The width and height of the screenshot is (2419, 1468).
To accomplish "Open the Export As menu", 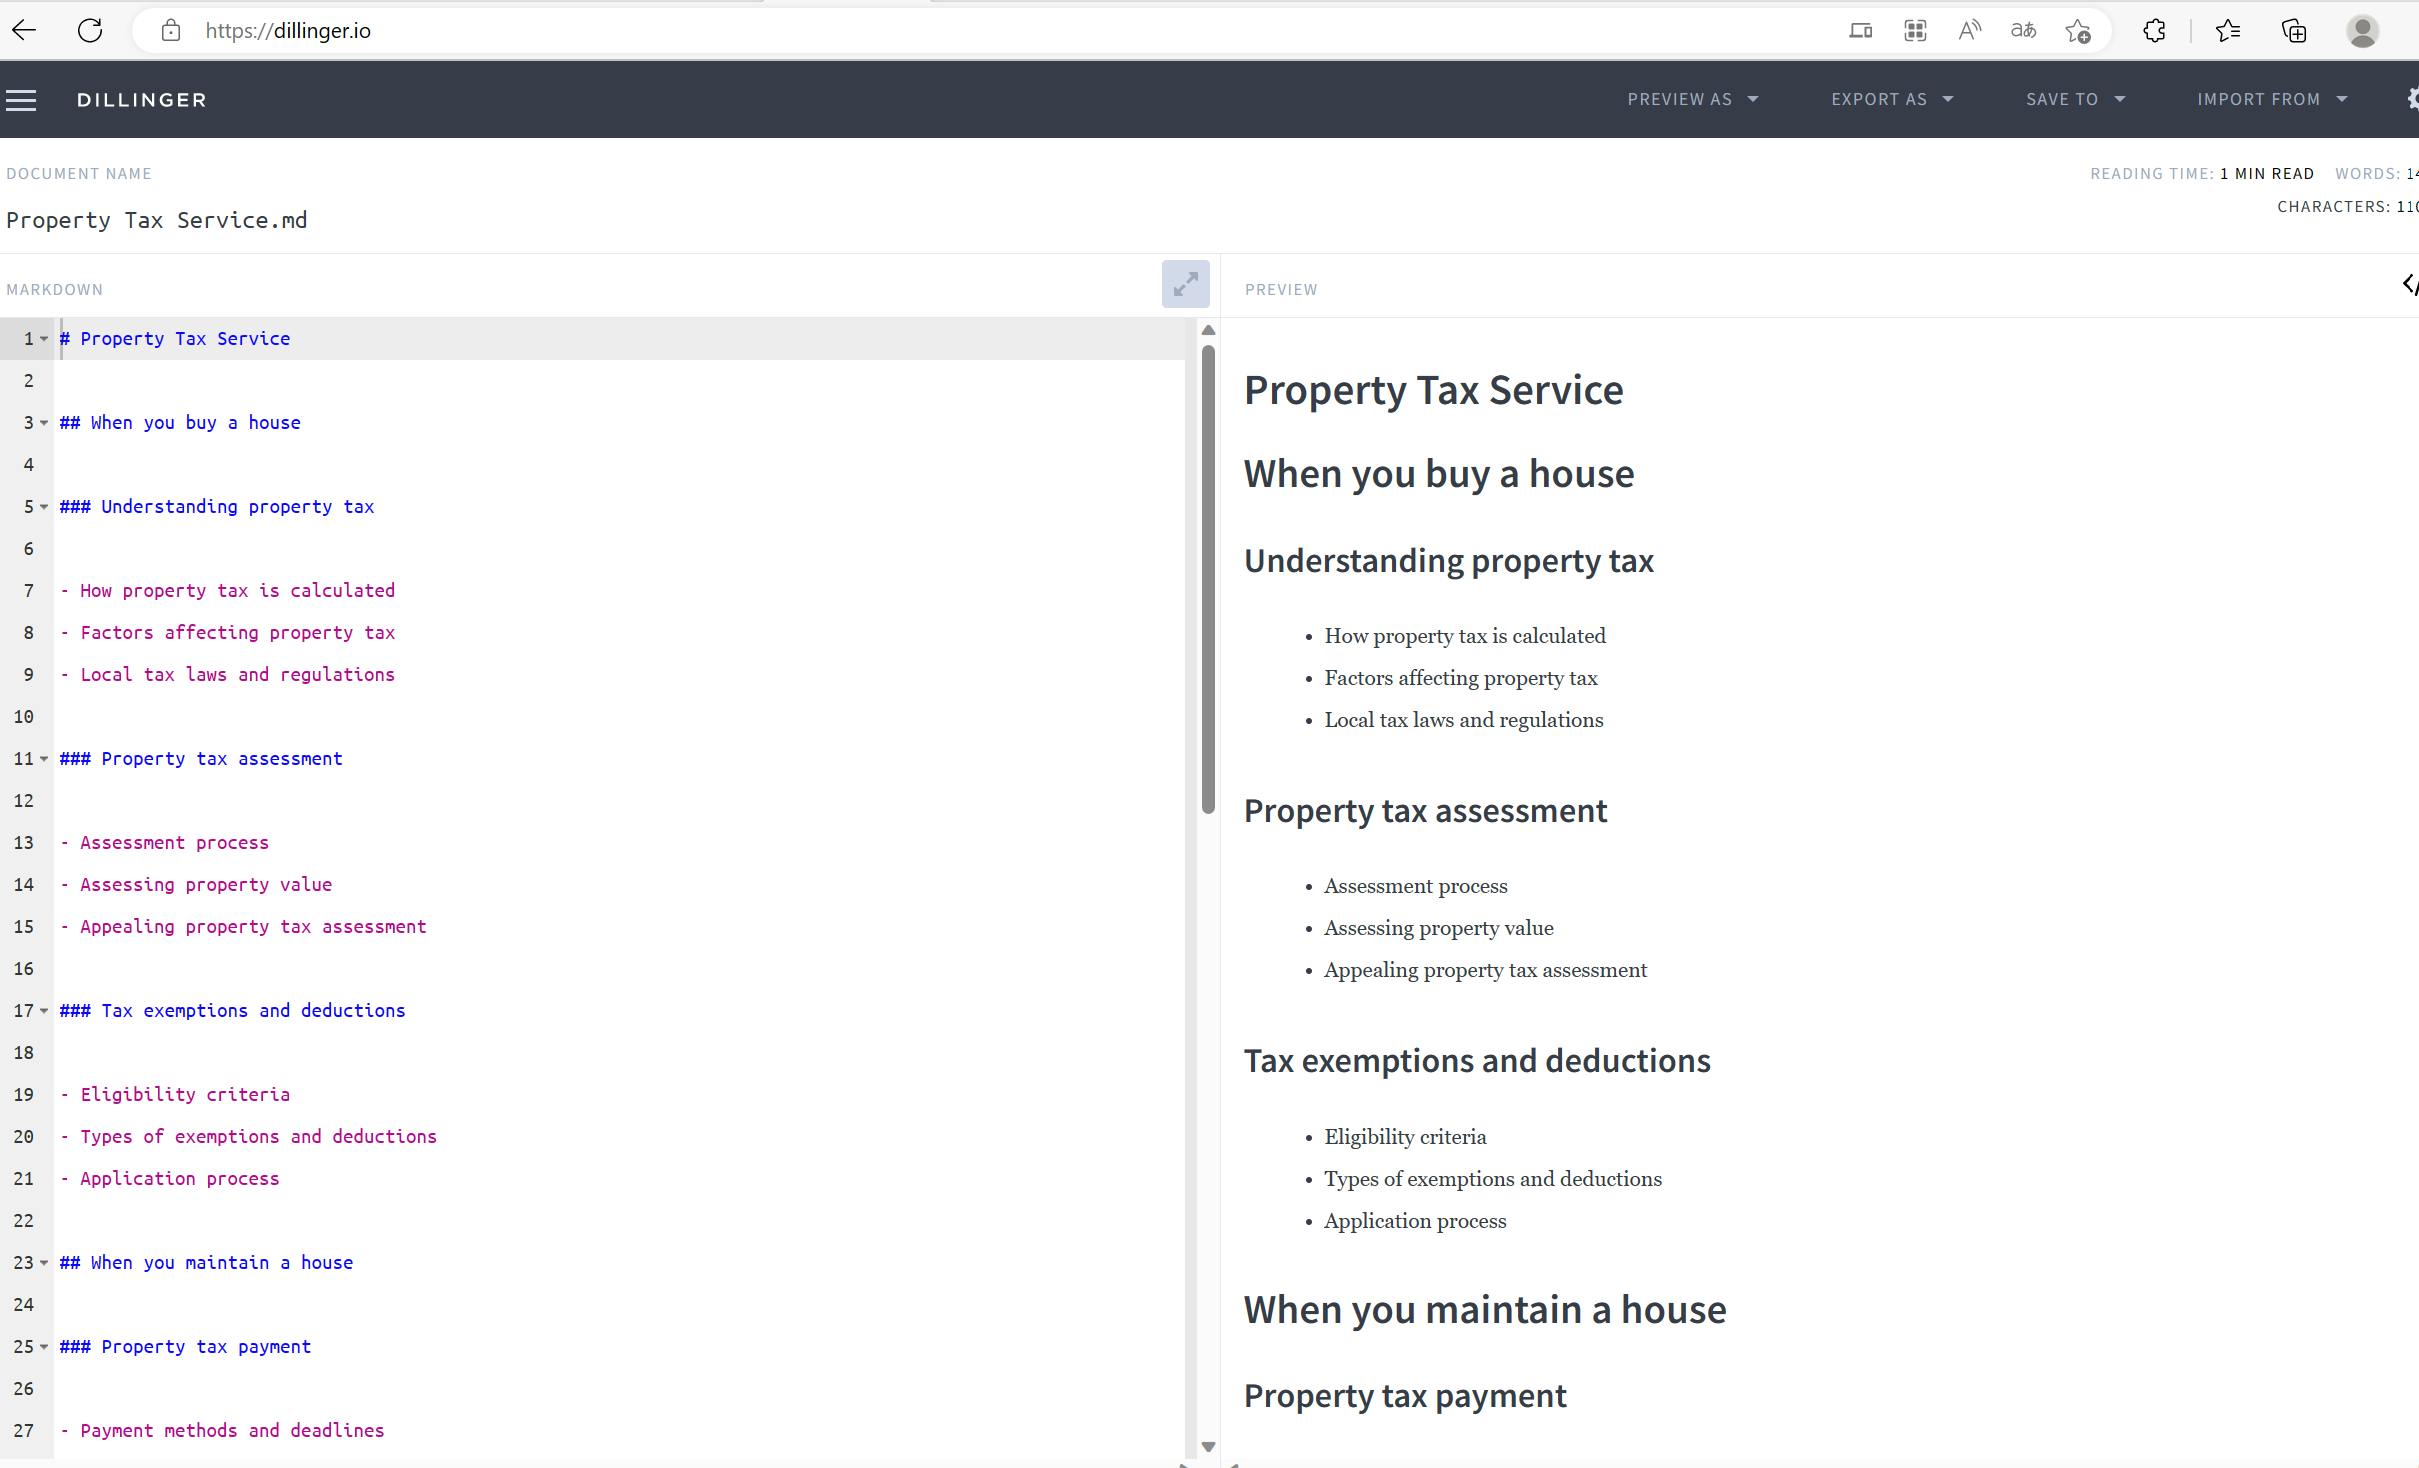I will point(1891,99).
